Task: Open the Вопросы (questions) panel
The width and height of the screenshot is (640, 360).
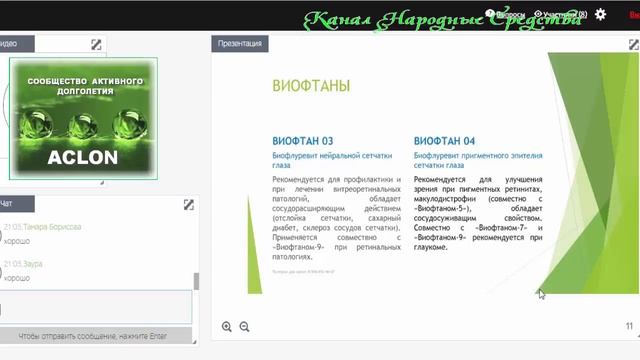Action: pos(505,14)
